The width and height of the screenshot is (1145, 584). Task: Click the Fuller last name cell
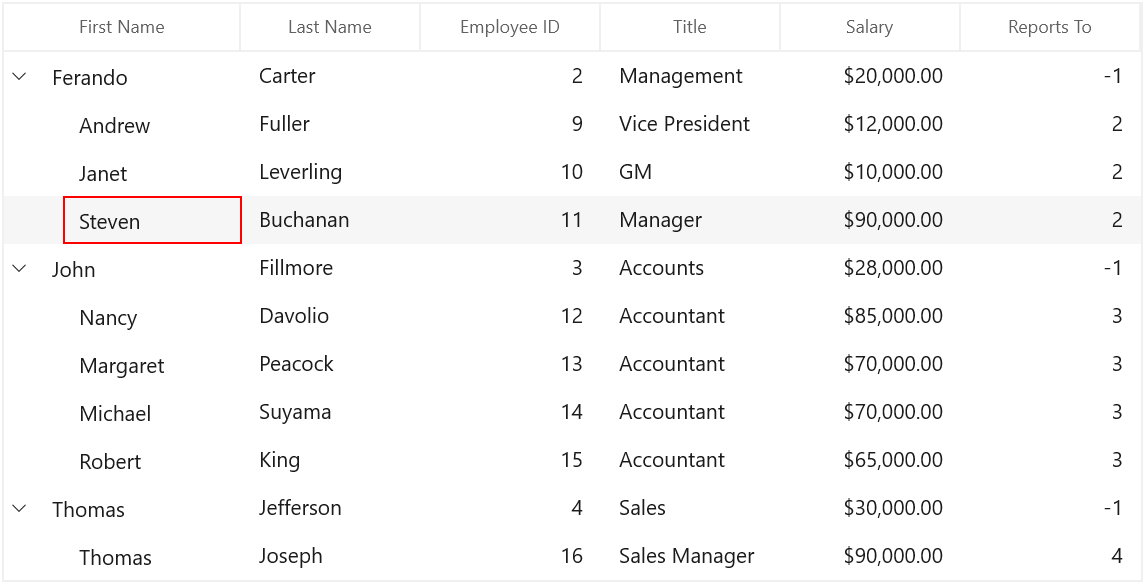pyautogui.click(x=330, y=123)
